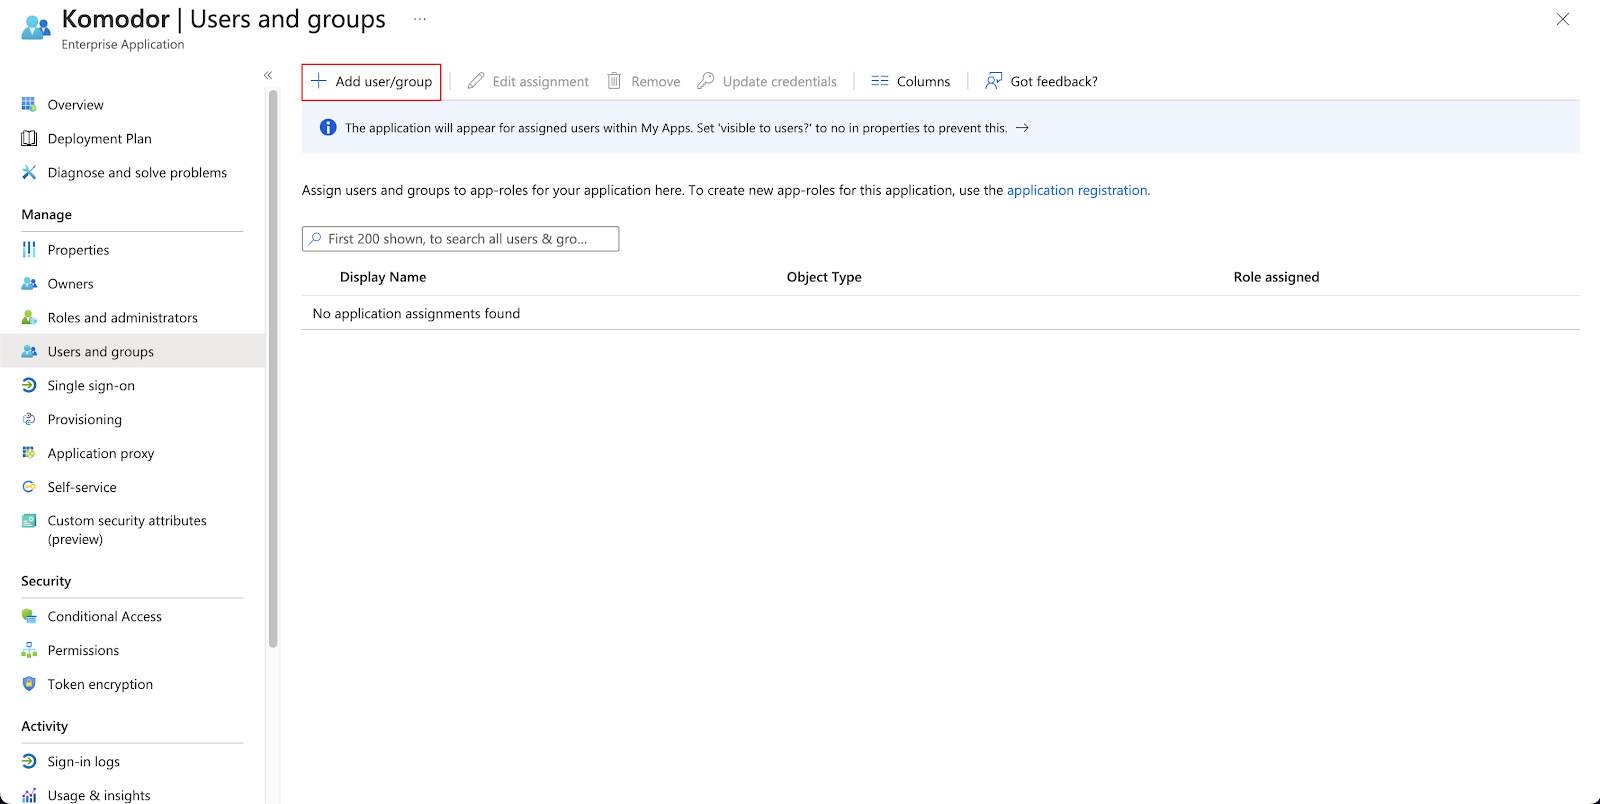Screen dimensions: 1600x804
Task: Click the 'No application assignments found' text
Action: [x=416, y=314]
